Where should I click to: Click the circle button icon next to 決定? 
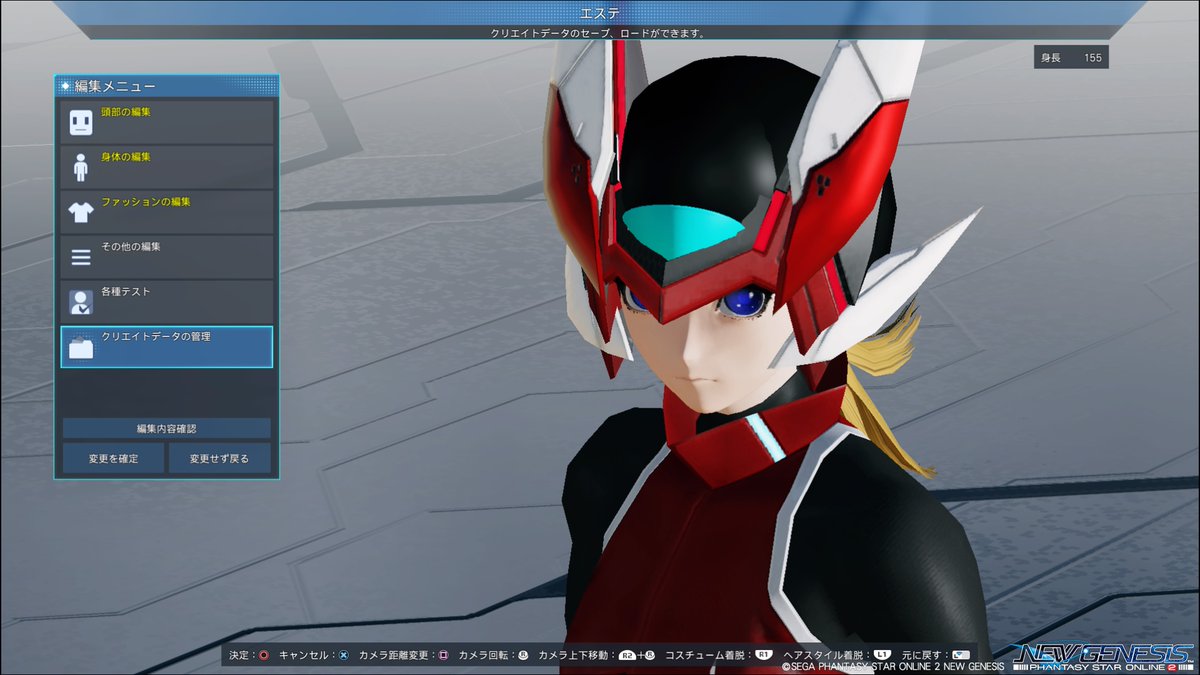pos(263,654)
